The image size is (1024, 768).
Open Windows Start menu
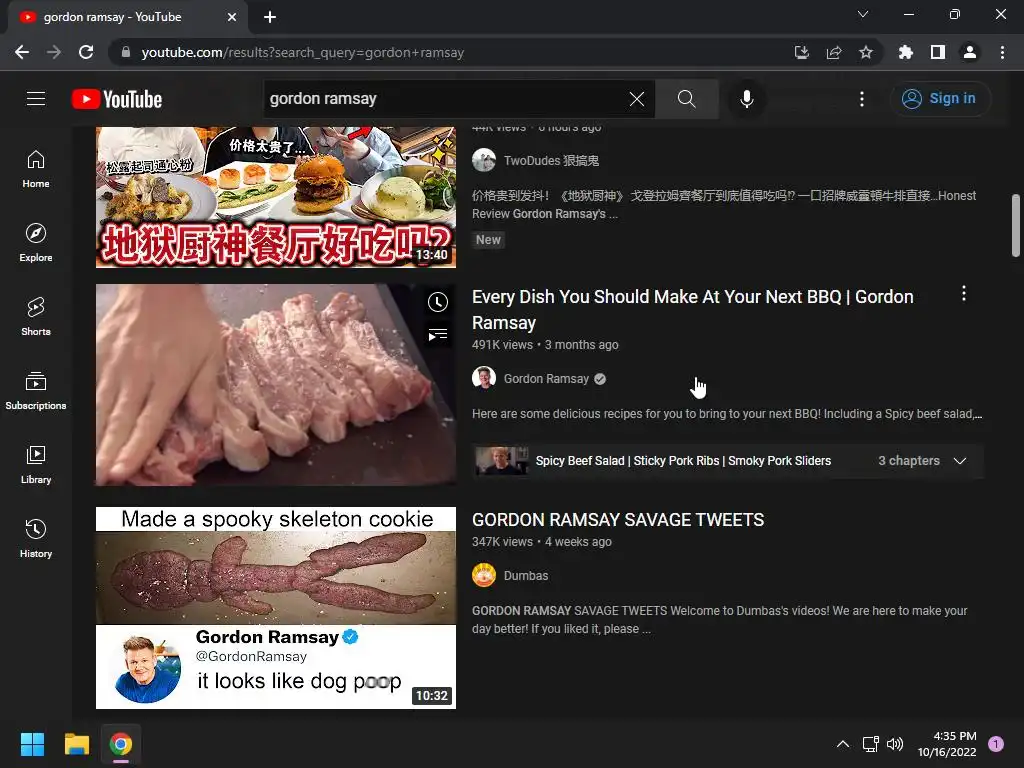tap(32, 744)
